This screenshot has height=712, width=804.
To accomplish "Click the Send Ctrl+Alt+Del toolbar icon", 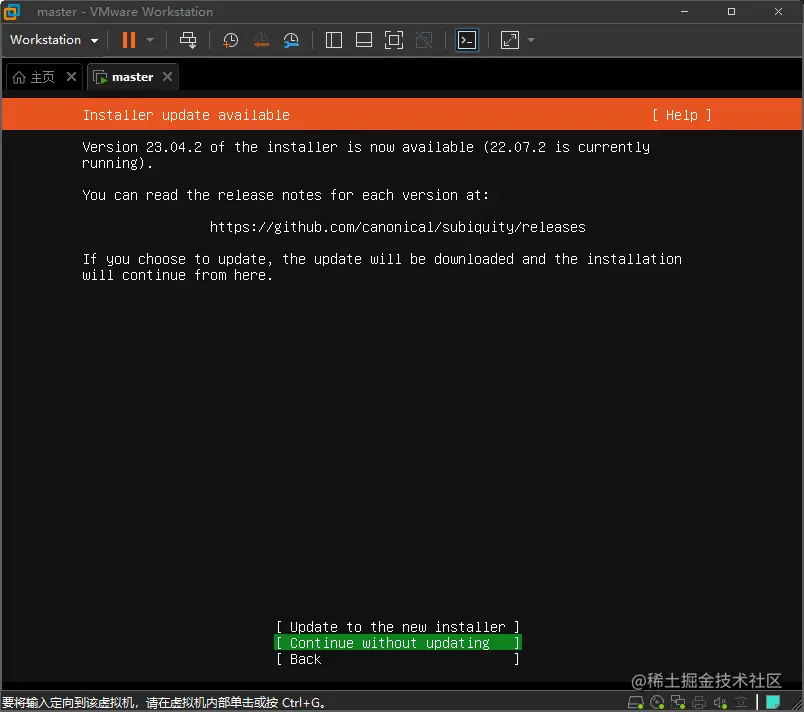I will (x=188, y=40).
